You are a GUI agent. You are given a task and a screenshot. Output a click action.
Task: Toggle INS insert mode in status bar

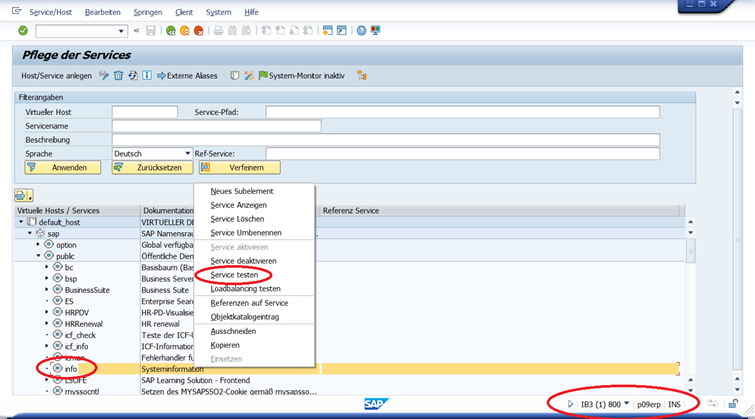tap(675, 405)
